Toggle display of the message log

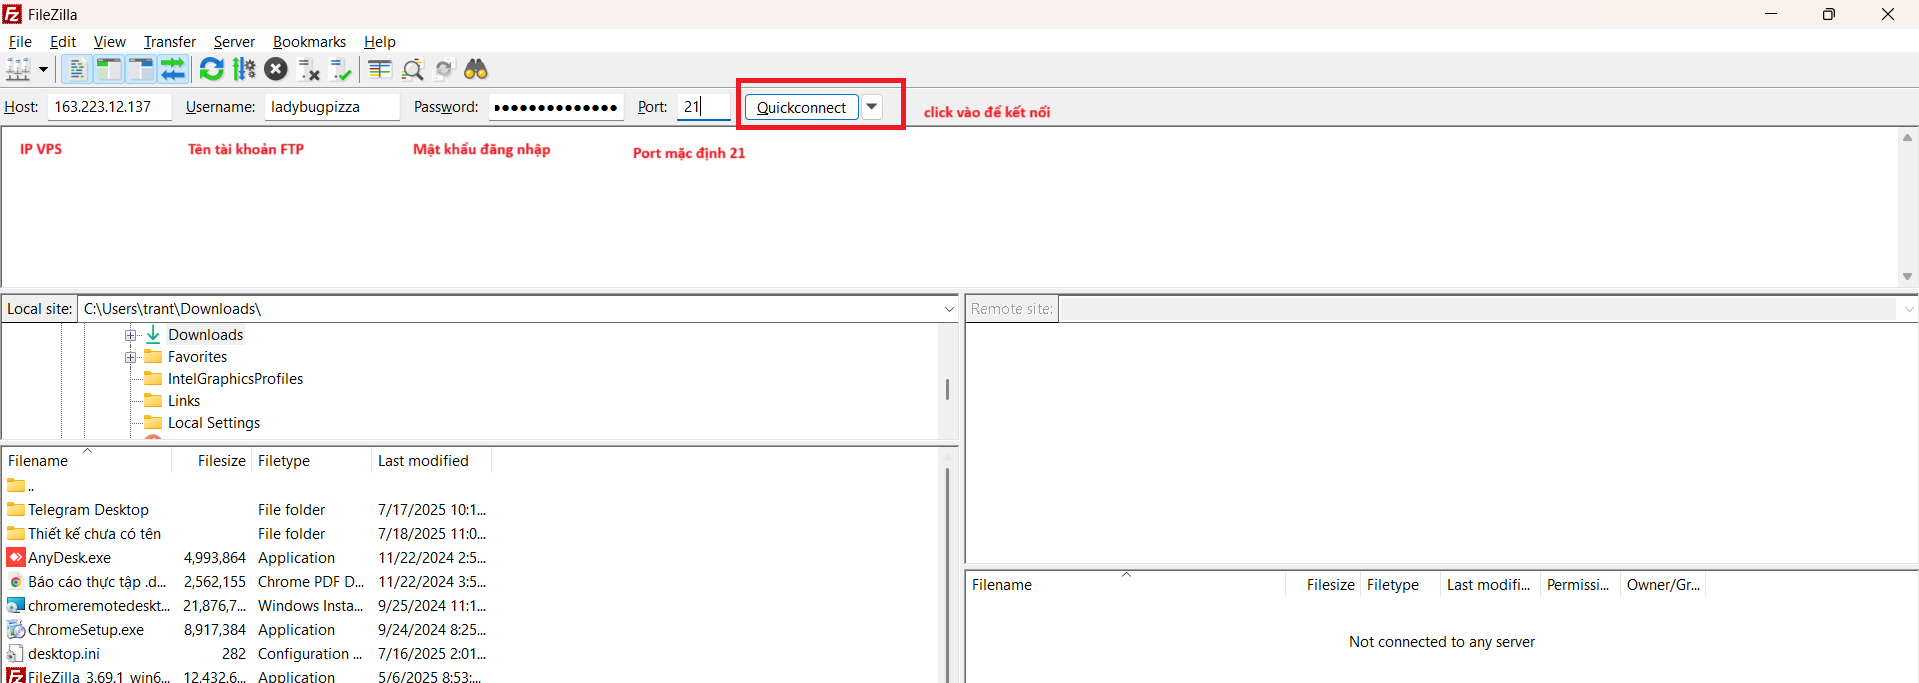pos(76,69)
